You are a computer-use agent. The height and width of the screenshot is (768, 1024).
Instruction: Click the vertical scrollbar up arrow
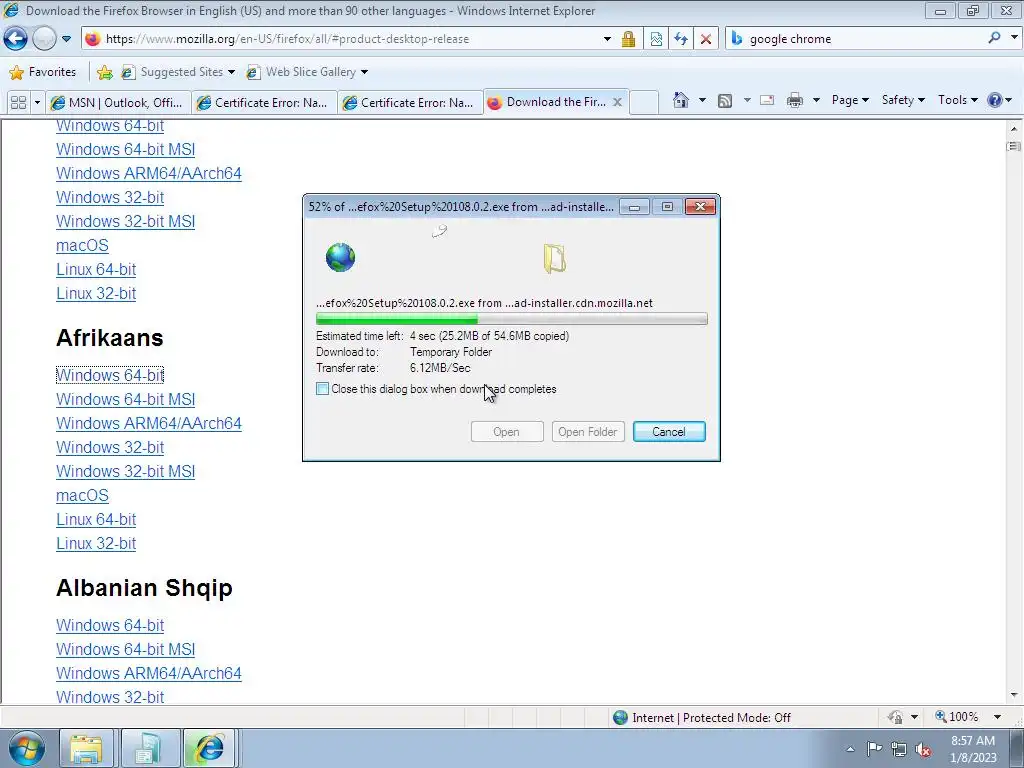(1014, 128)
